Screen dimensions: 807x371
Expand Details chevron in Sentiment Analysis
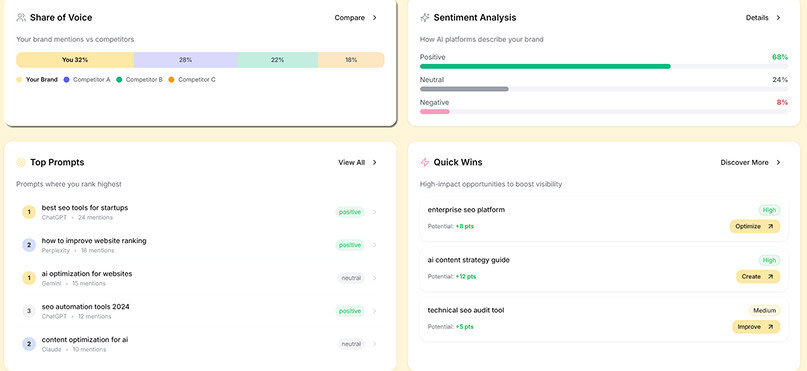click(x=778, y=17)
